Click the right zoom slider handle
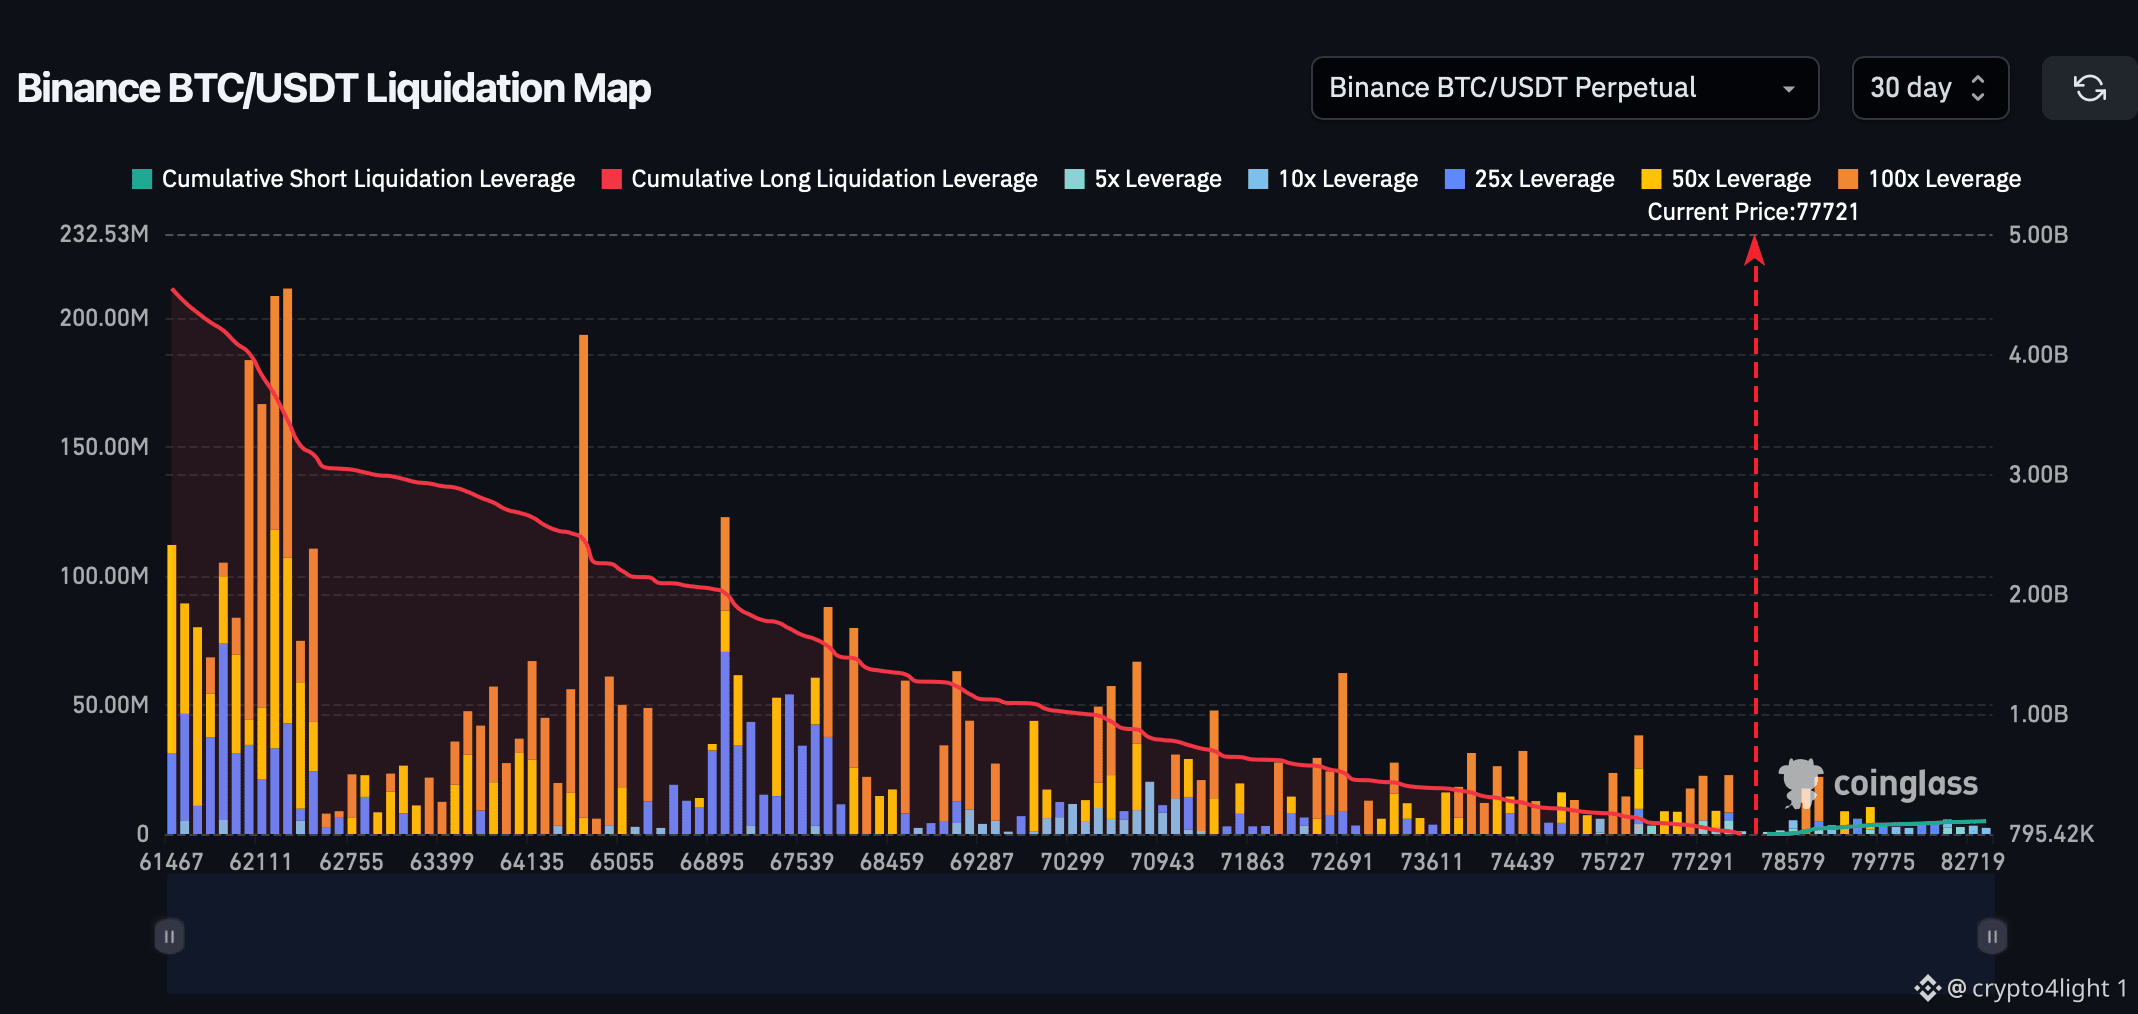 click(1992, 937)
